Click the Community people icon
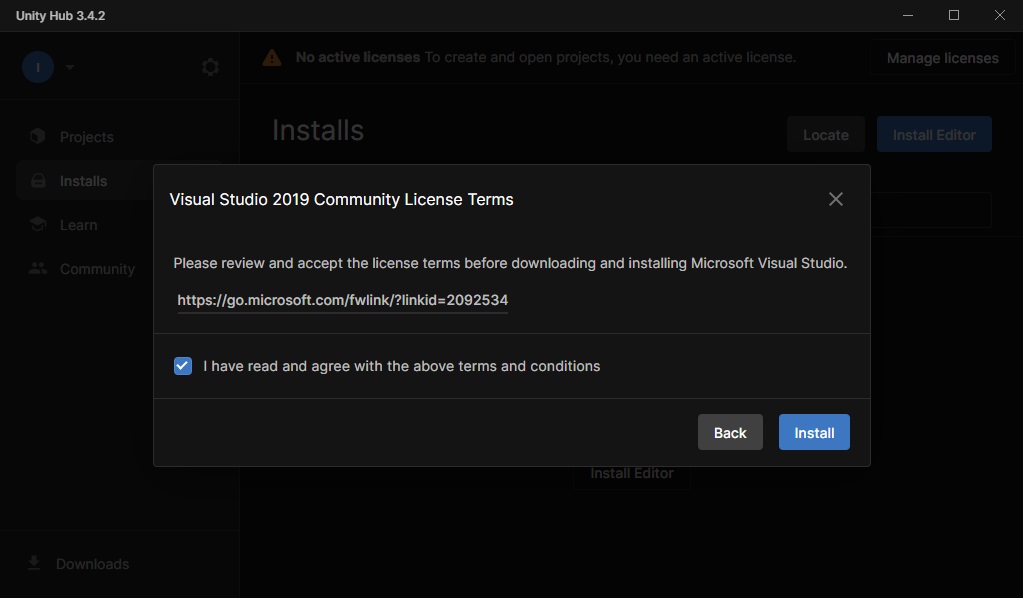Image resolution: width=1023 pixels, height=598 pixels. pyautogui.click(x=38, y=268)
